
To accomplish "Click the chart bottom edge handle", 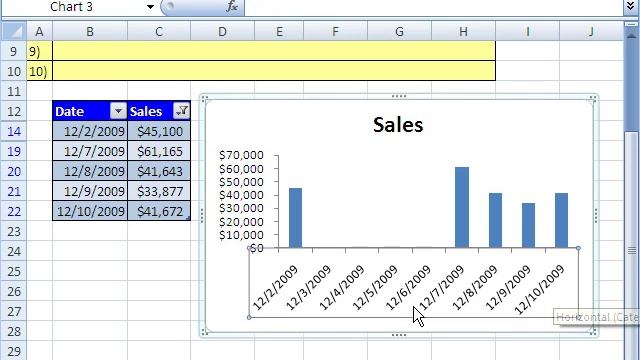I will tap(399, 335).
